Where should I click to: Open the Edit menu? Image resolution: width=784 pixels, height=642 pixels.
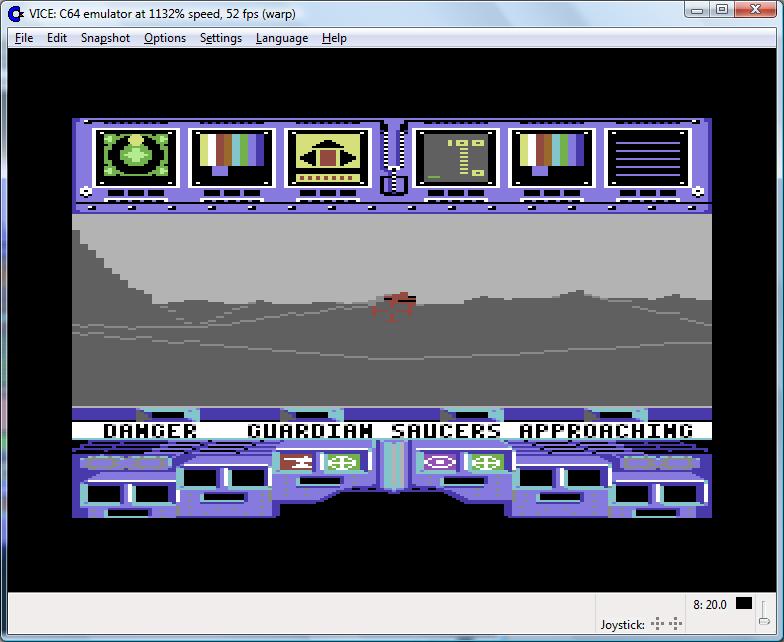[56, 38]
